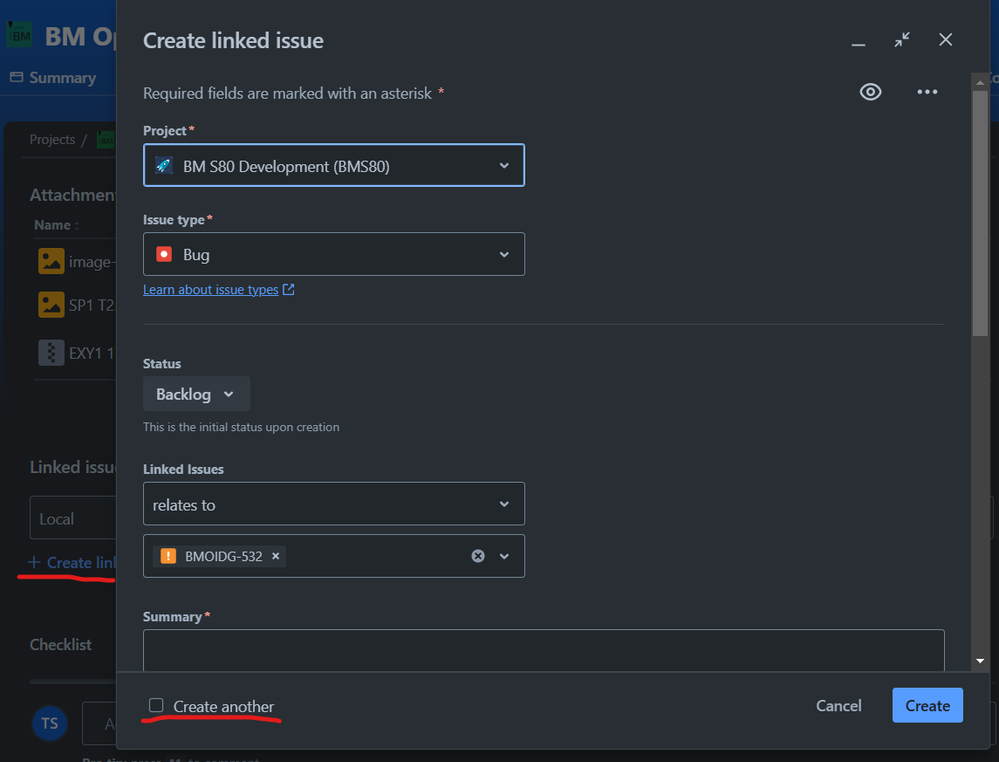Expand the Backlog status dropdown
The image size is (999, 762).
tap(196, 393)
